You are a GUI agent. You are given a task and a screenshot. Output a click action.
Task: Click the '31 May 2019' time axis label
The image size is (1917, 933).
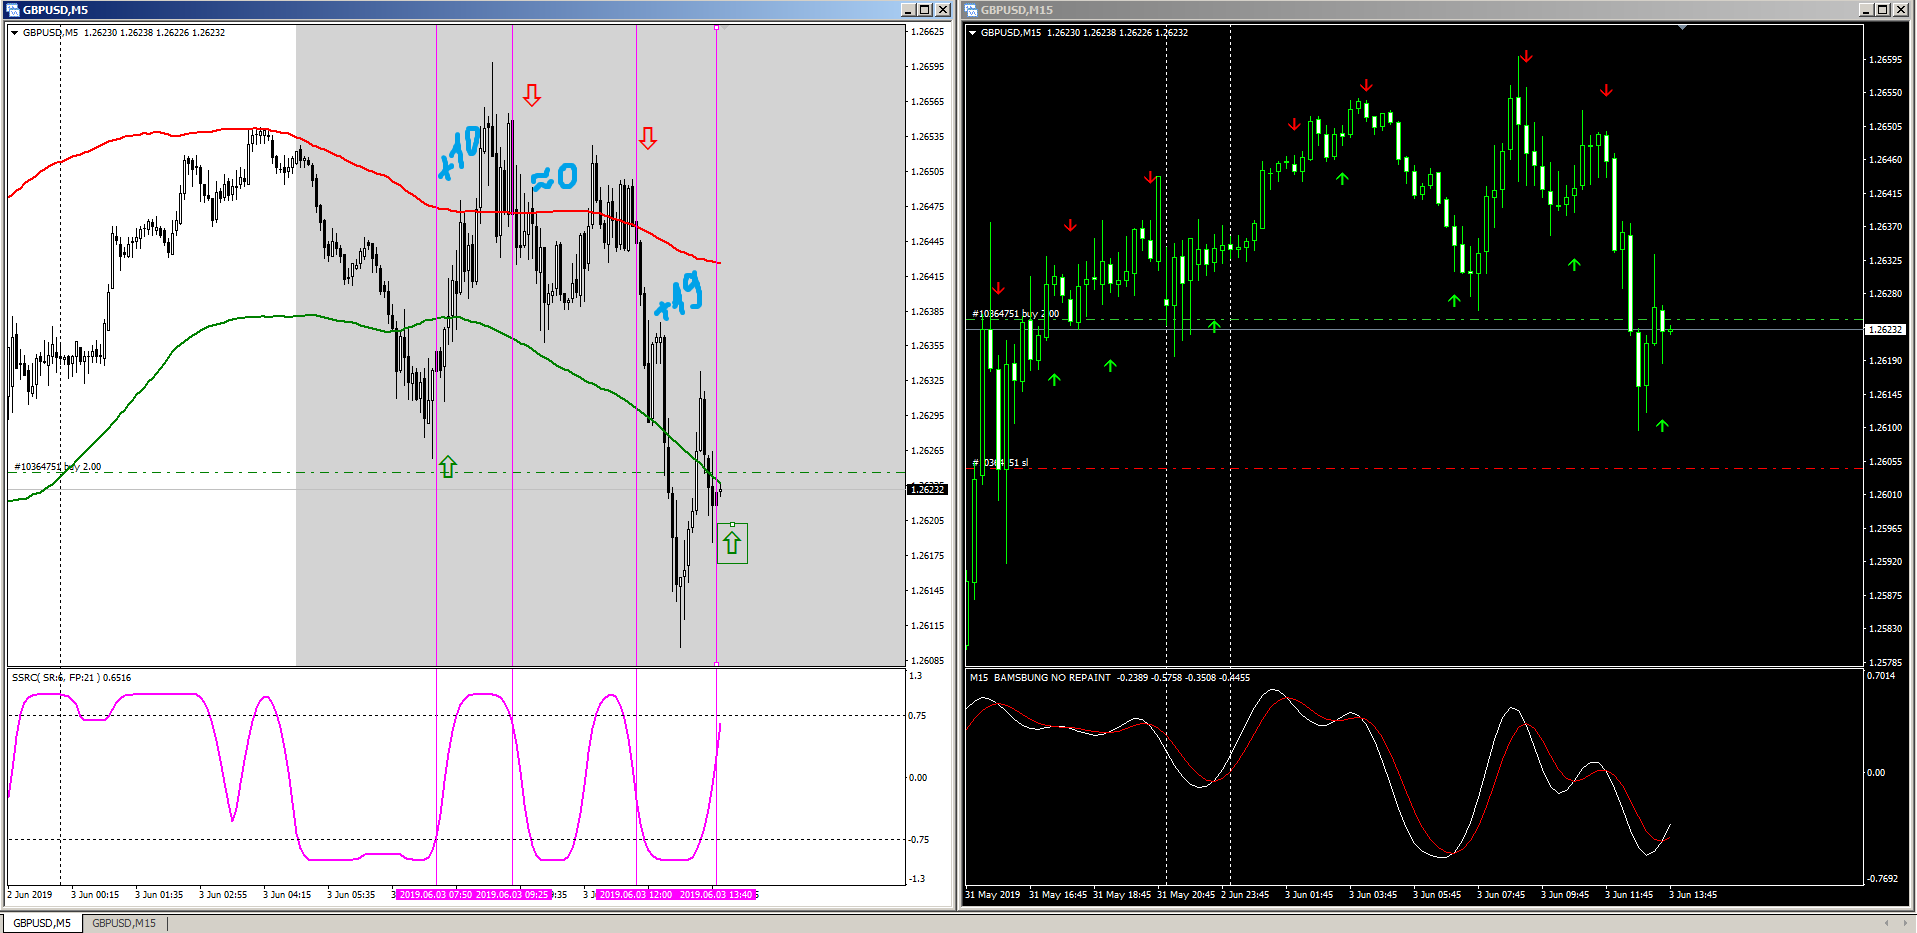tap(993, 895)
